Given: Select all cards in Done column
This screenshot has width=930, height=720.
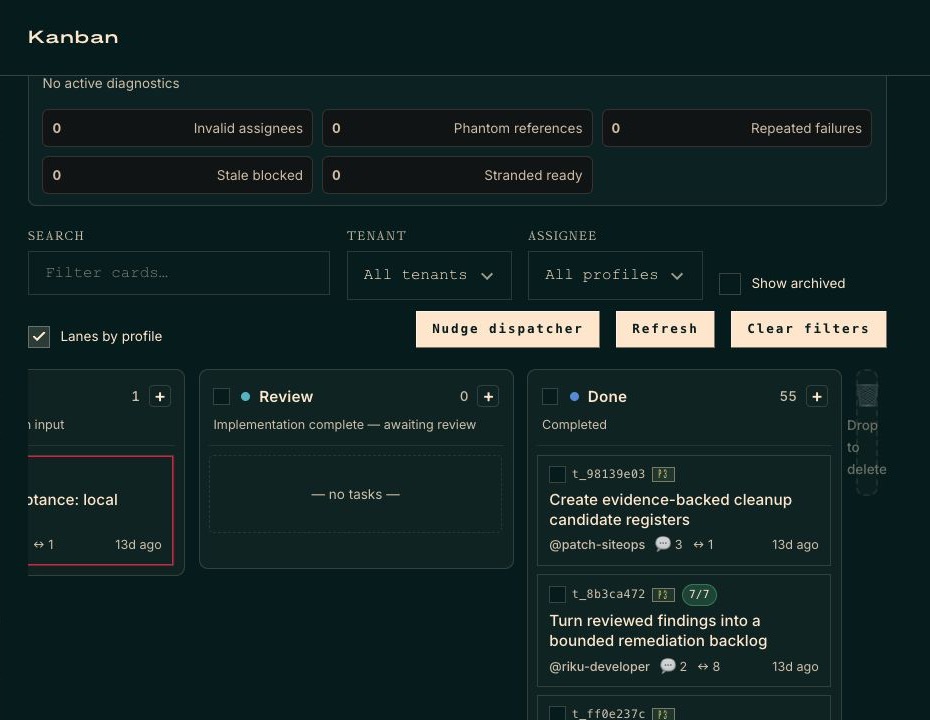Looking at the screenshot, I should (550, 396).
